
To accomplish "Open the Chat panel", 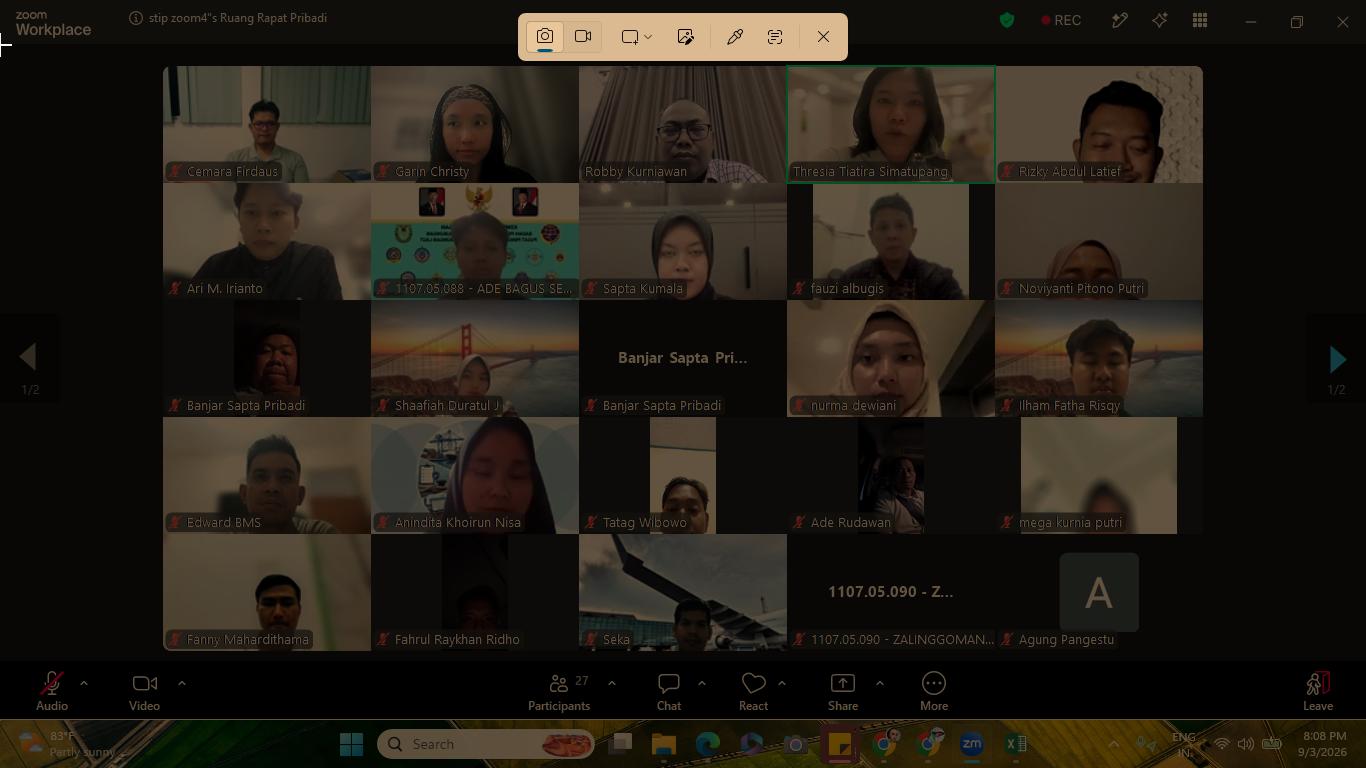I will tap(669, 691).
